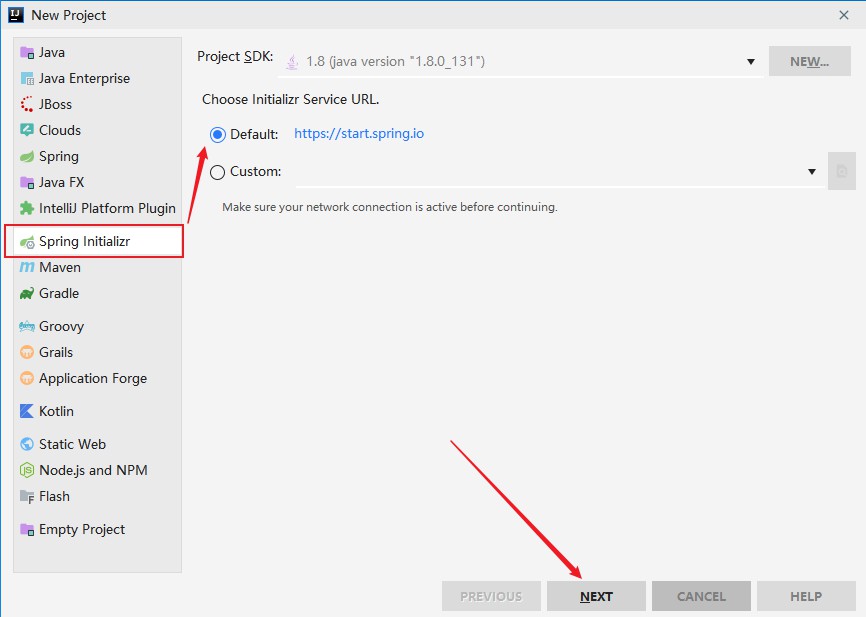Image resolution: width=866 pixels, height=617 pixels.
Task: Click the Application Forge icon
Action: (27, 378)
